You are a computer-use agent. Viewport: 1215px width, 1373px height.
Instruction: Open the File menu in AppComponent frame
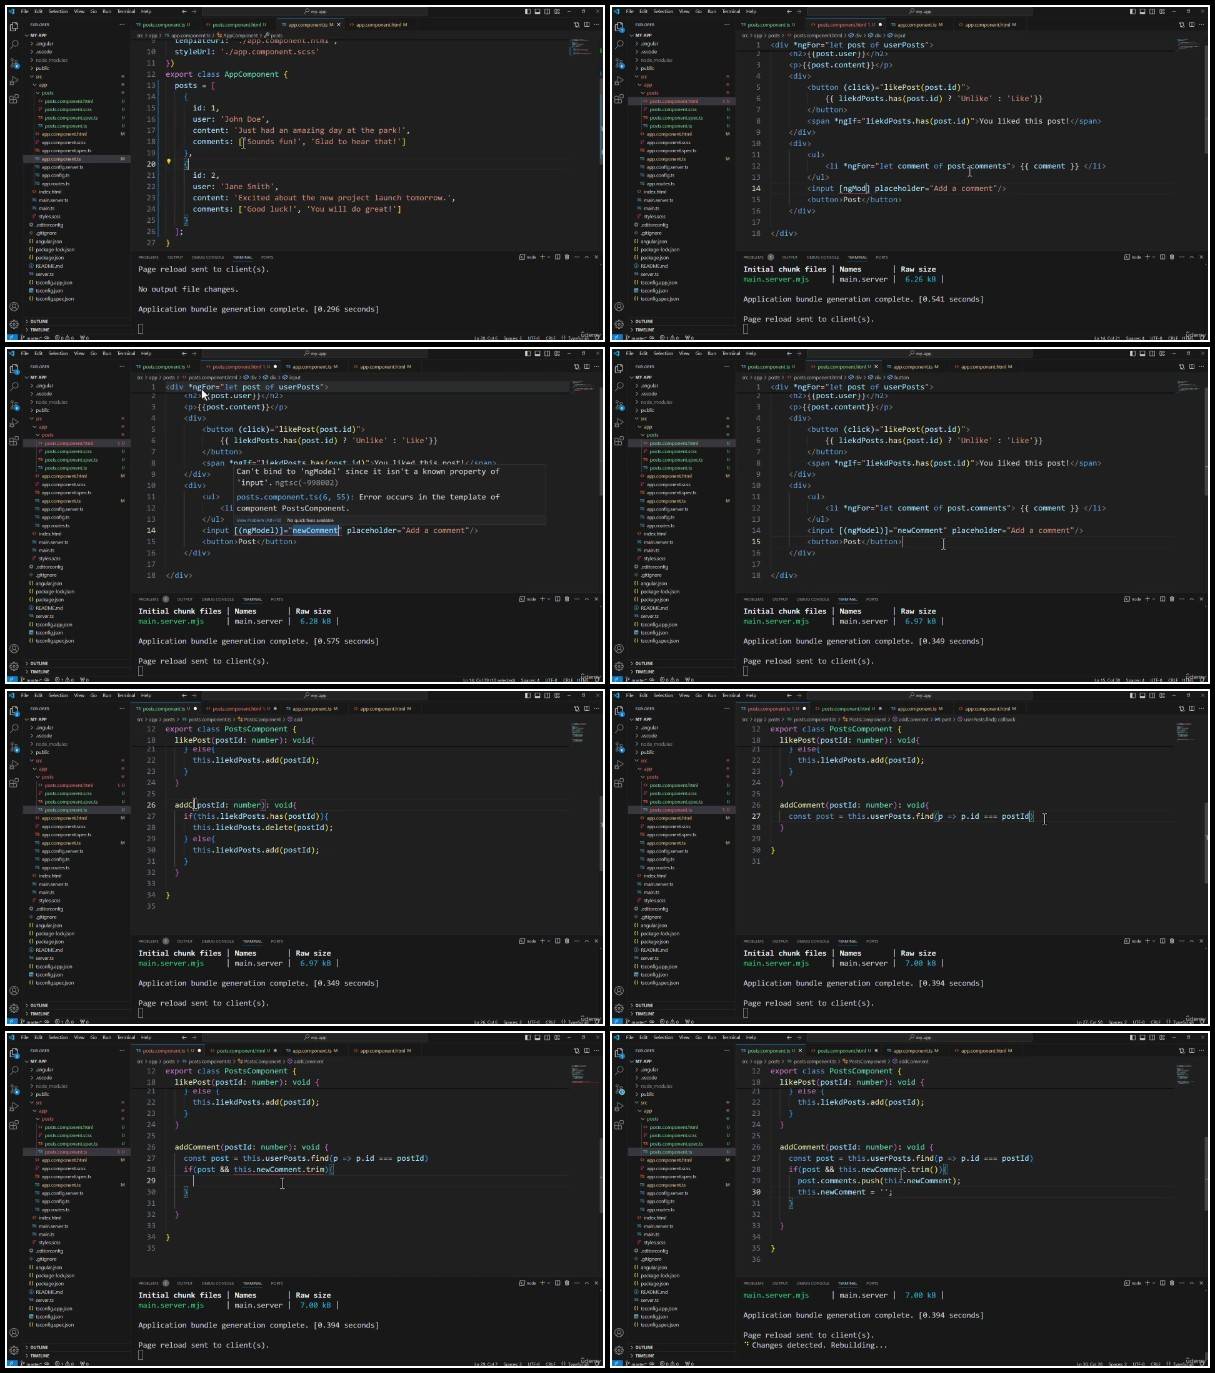point(25,11)
